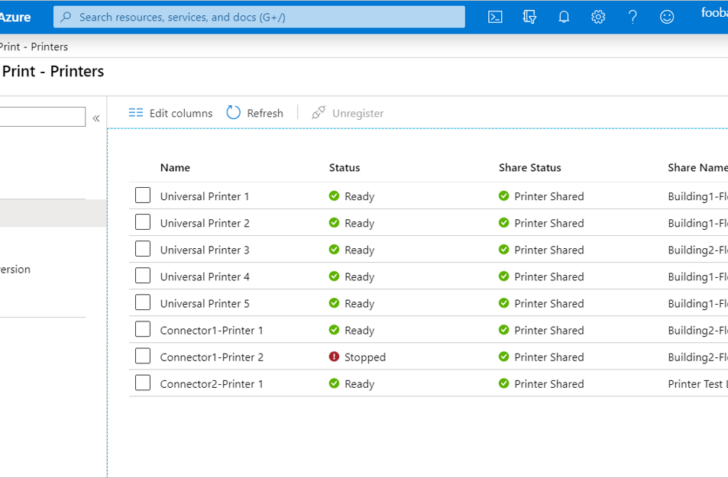This screenshot has width=728, height=478.
Task: Select the Connector1-Printer 2 checkbox
Action: tap(143, 356)
